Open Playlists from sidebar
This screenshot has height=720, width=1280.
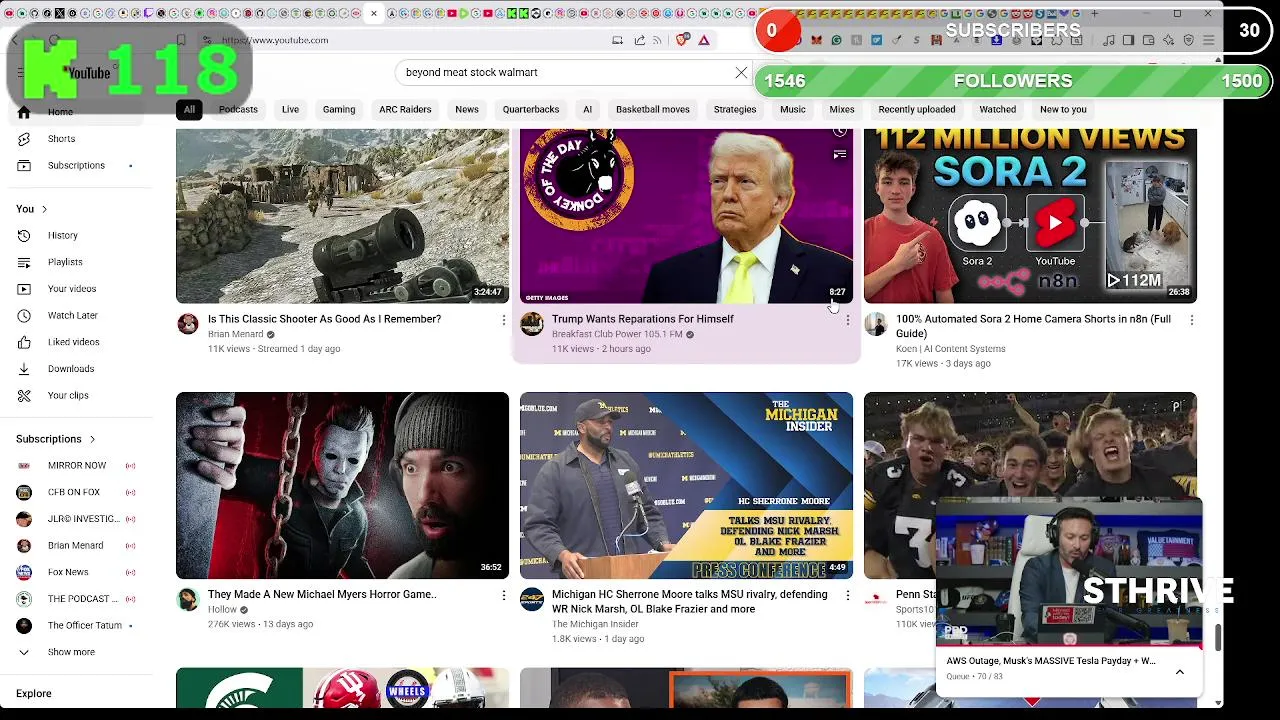coord(65,262)
